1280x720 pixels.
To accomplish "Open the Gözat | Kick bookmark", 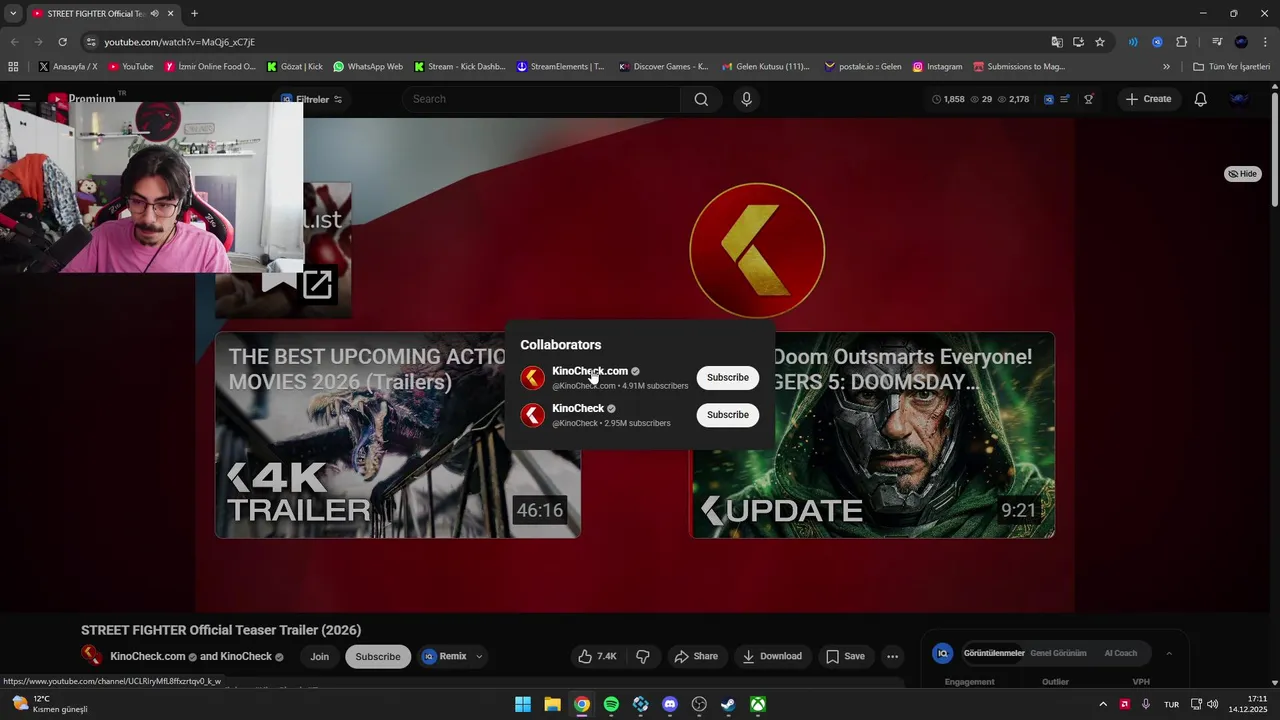I will (295, 67).
